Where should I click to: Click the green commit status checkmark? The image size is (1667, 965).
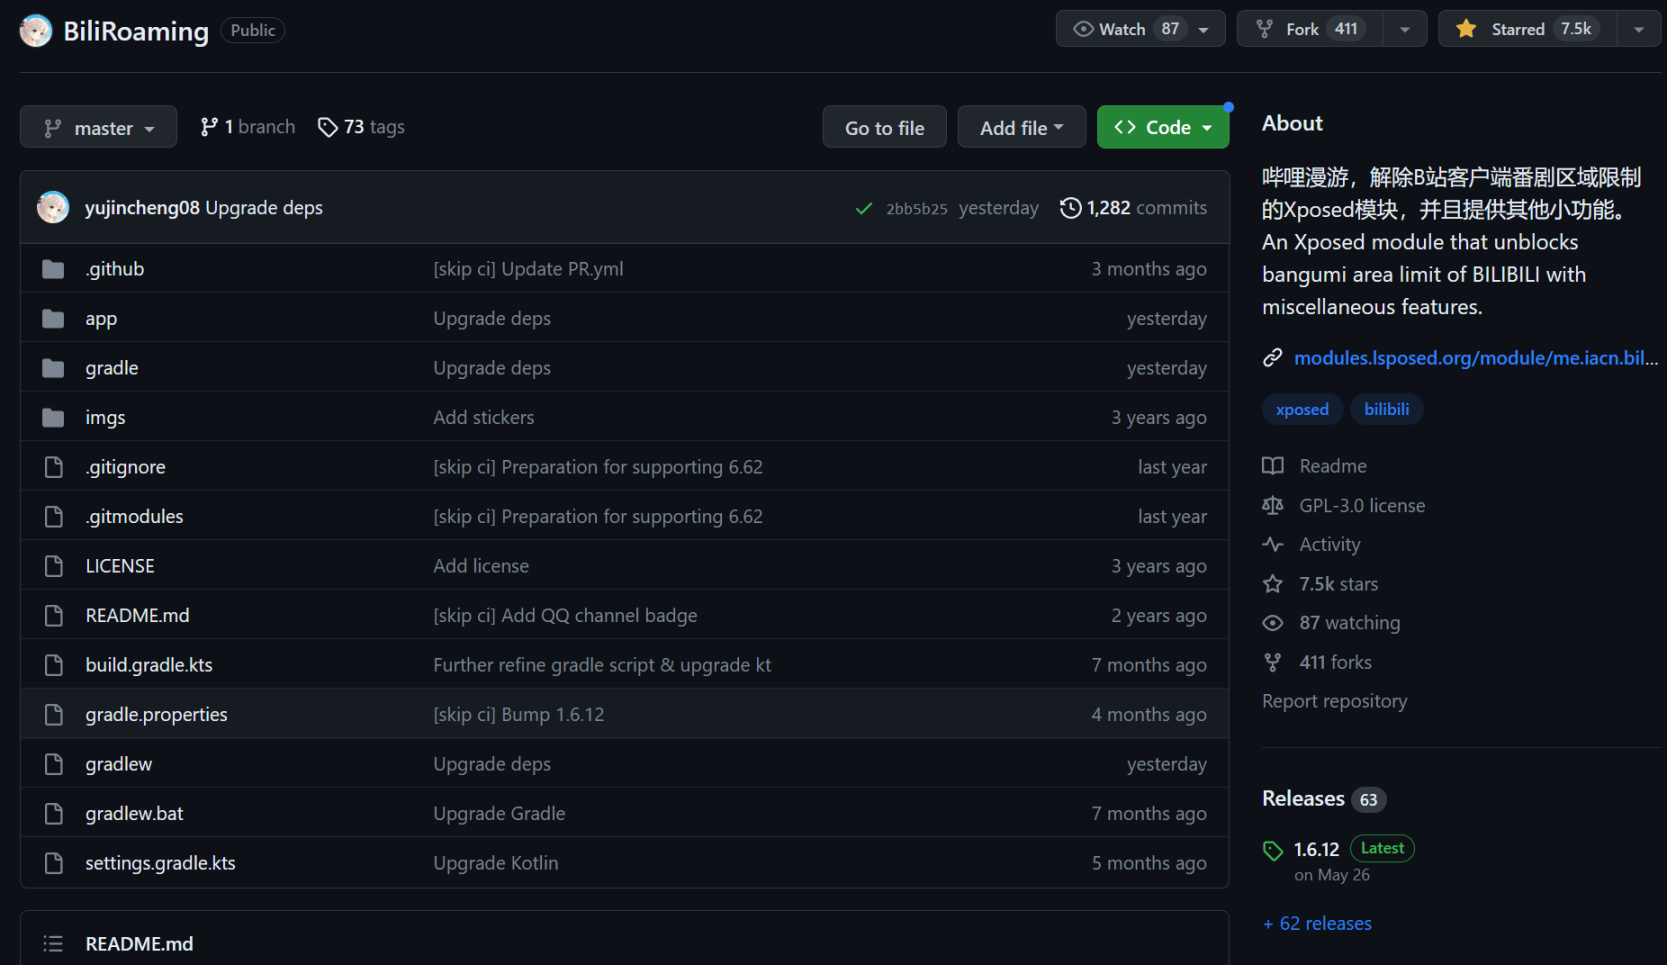[864, 208]
